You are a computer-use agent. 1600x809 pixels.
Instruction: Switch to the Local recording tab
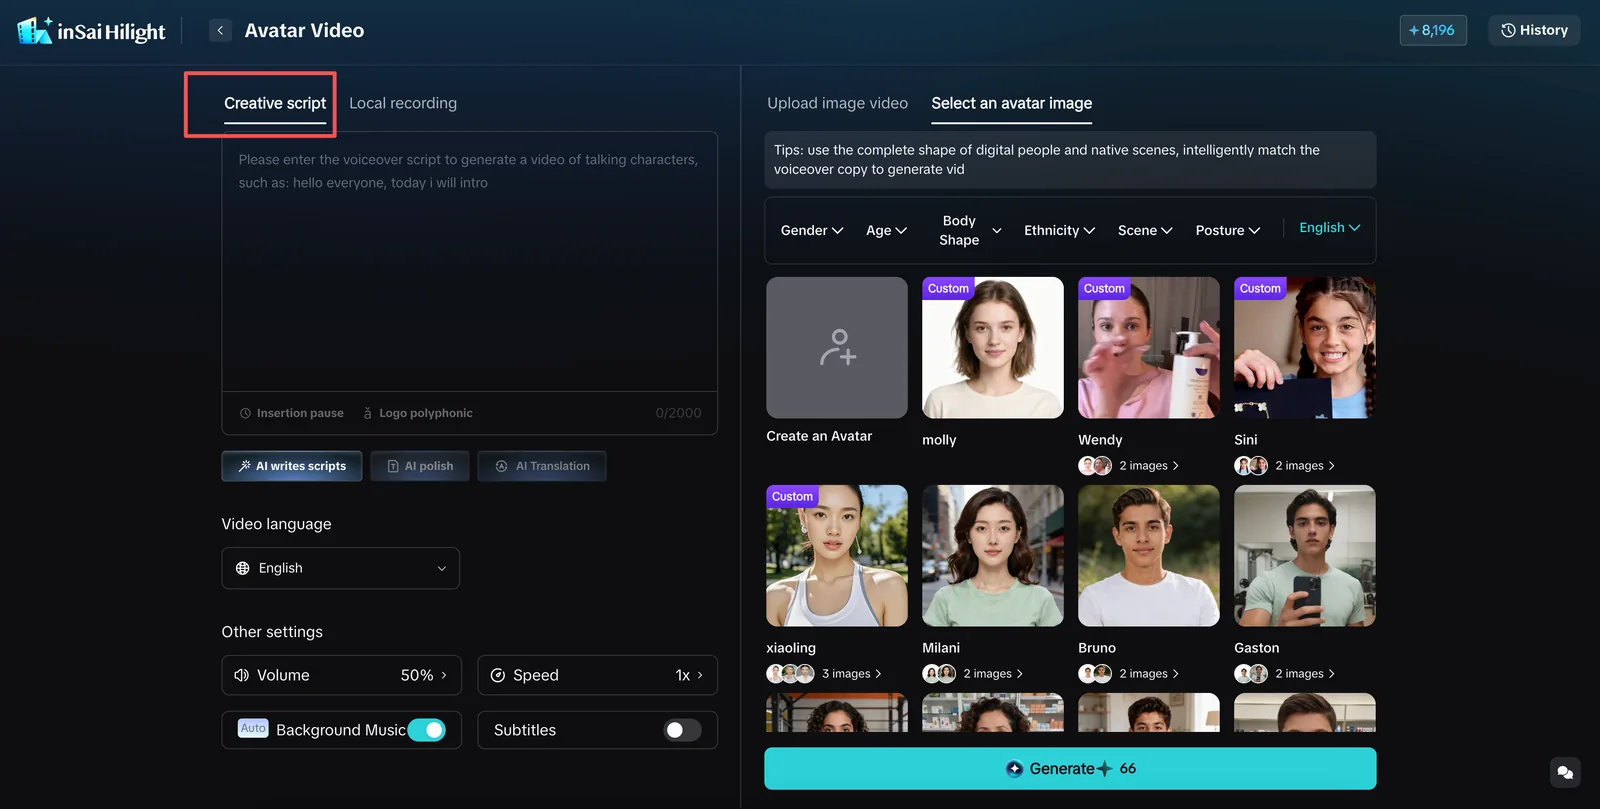coord(403,103)
